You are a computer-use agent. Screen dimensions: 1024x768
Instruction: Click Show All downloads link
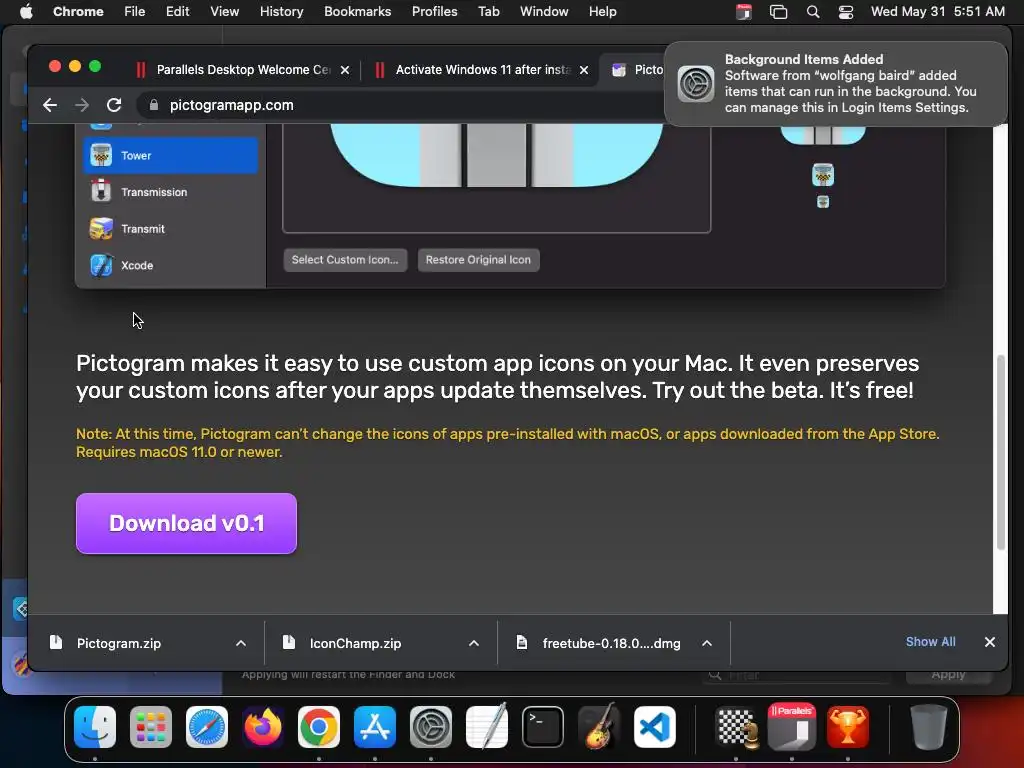[930, 642]
